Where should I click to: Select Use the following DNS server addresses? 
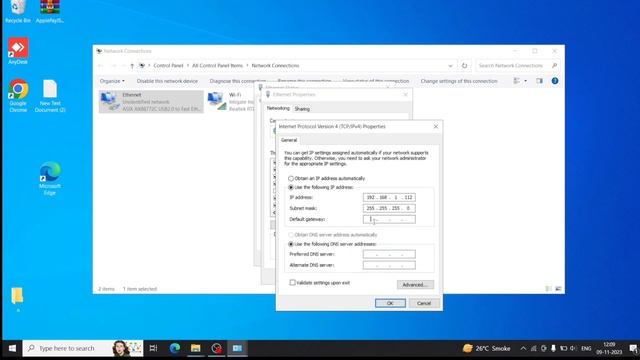[291, 244]
